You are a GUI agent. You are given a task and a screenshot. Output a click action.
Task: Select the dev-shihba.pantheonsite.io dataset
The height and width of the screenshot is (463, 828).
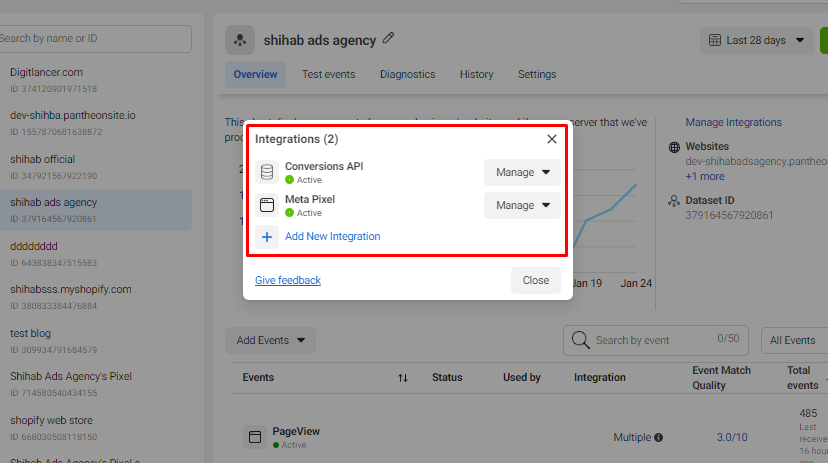pos(96,123)
